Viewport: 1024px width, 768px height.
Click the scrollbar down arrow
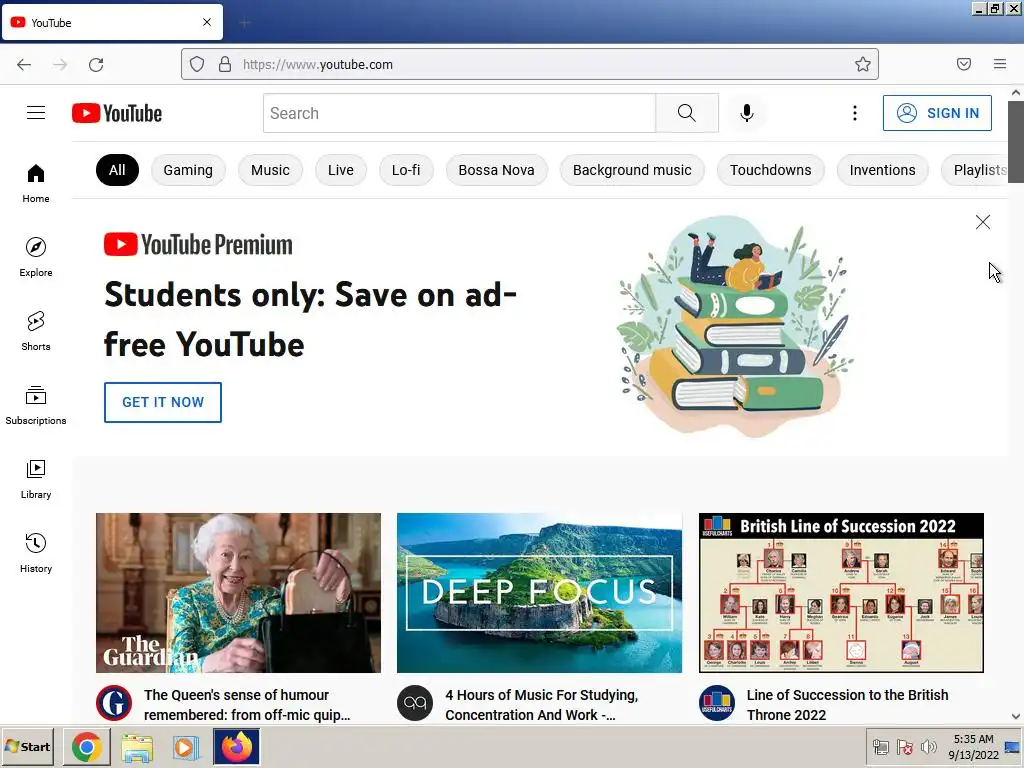click(x=1016, y=716)
